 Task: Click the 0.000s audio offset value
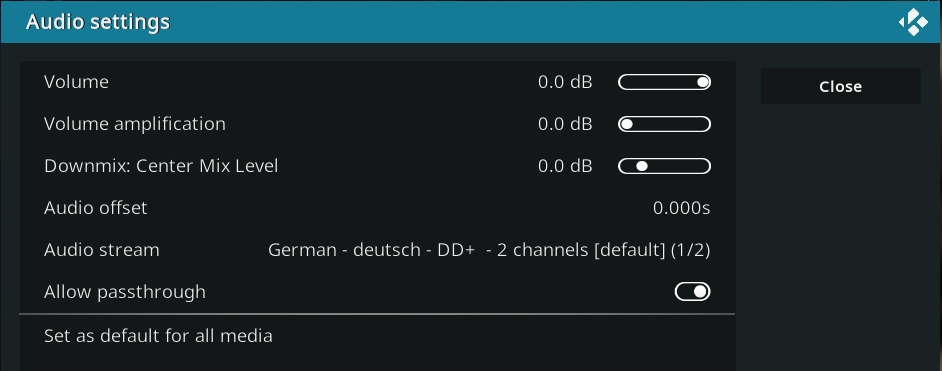(681, 208)
